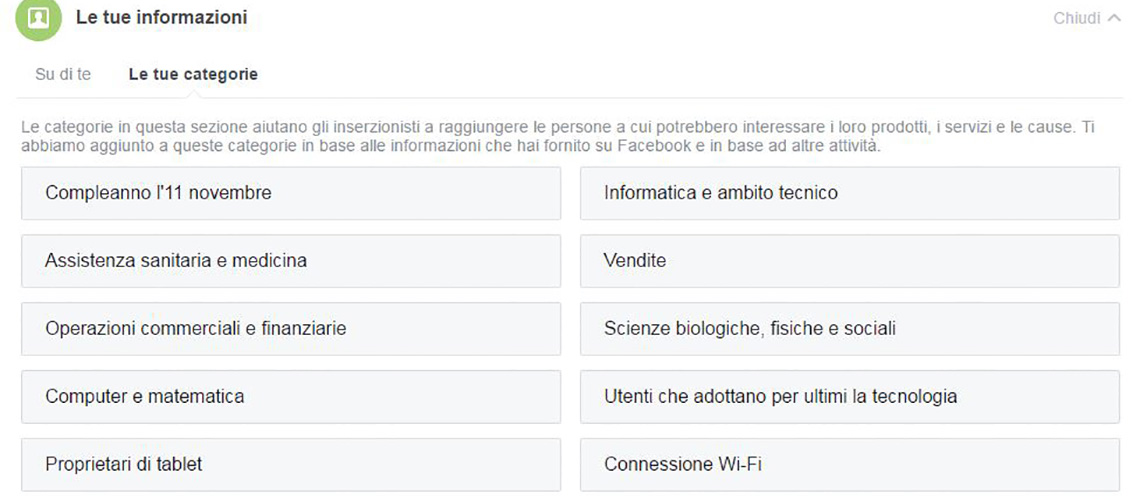Select Utenti che adottano per ultimi la tecnologia
The width and height of the screenshot is (1140, 496).
coord(850,396)
